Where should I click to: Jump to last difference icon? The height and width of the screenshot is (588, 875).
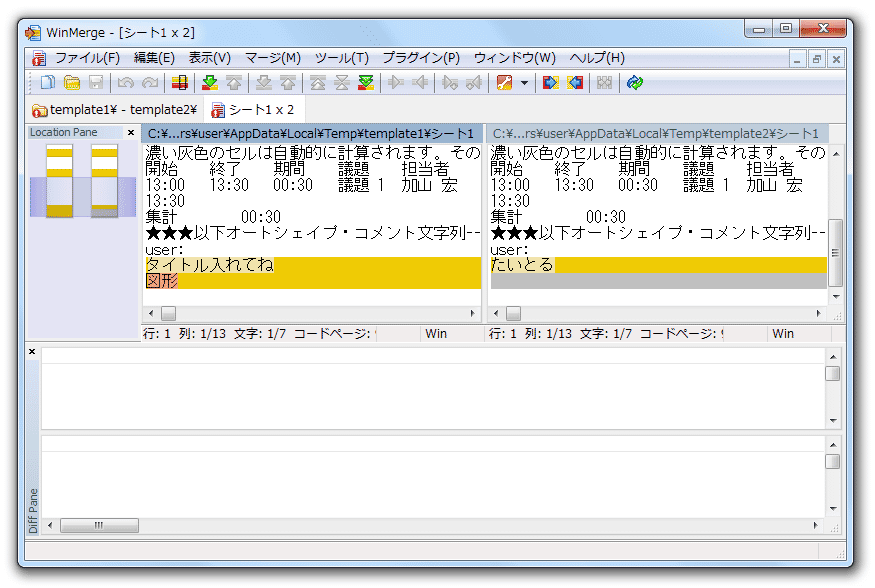[366, 83]
